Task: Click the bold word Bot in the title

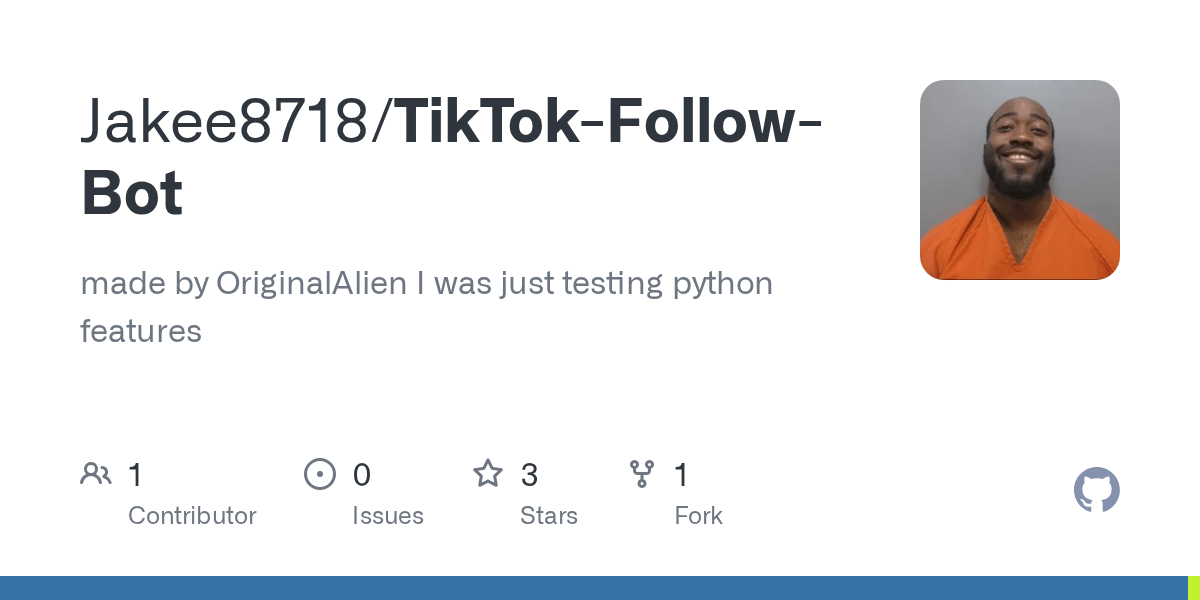Action: point(132,194)
